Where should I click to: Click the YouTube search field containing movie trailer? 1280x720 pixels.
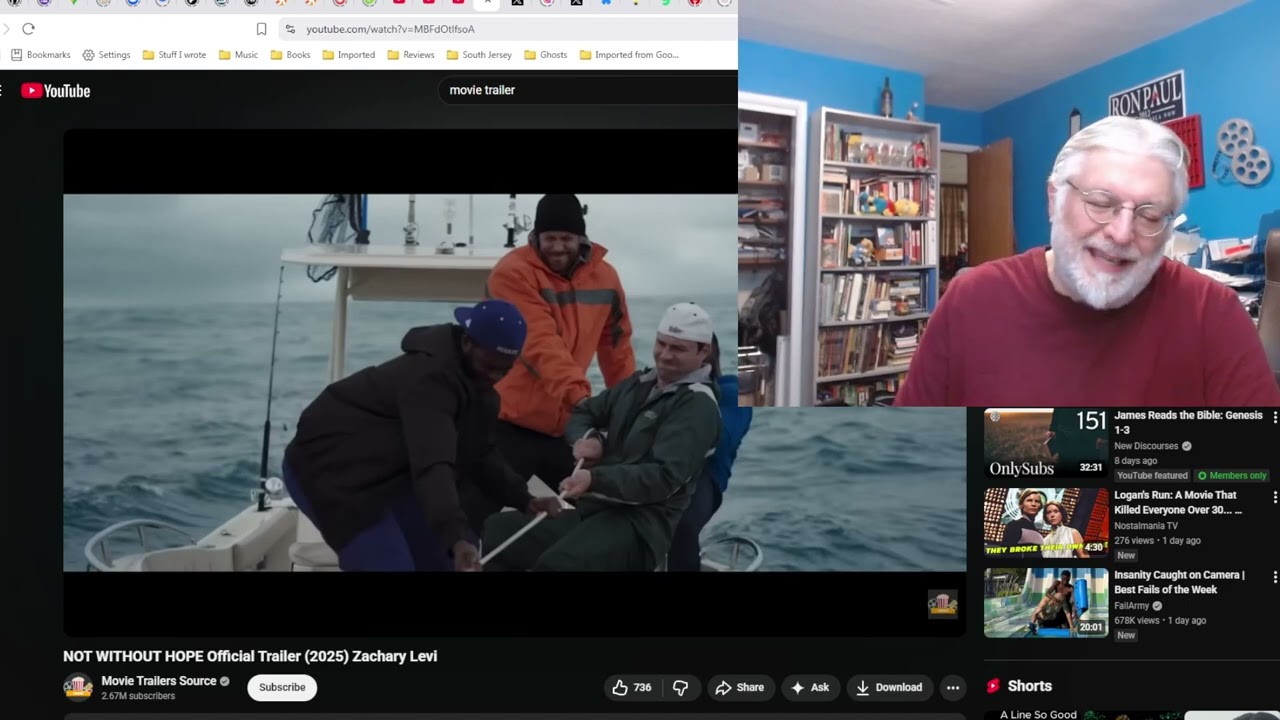(x=588, y=90)
